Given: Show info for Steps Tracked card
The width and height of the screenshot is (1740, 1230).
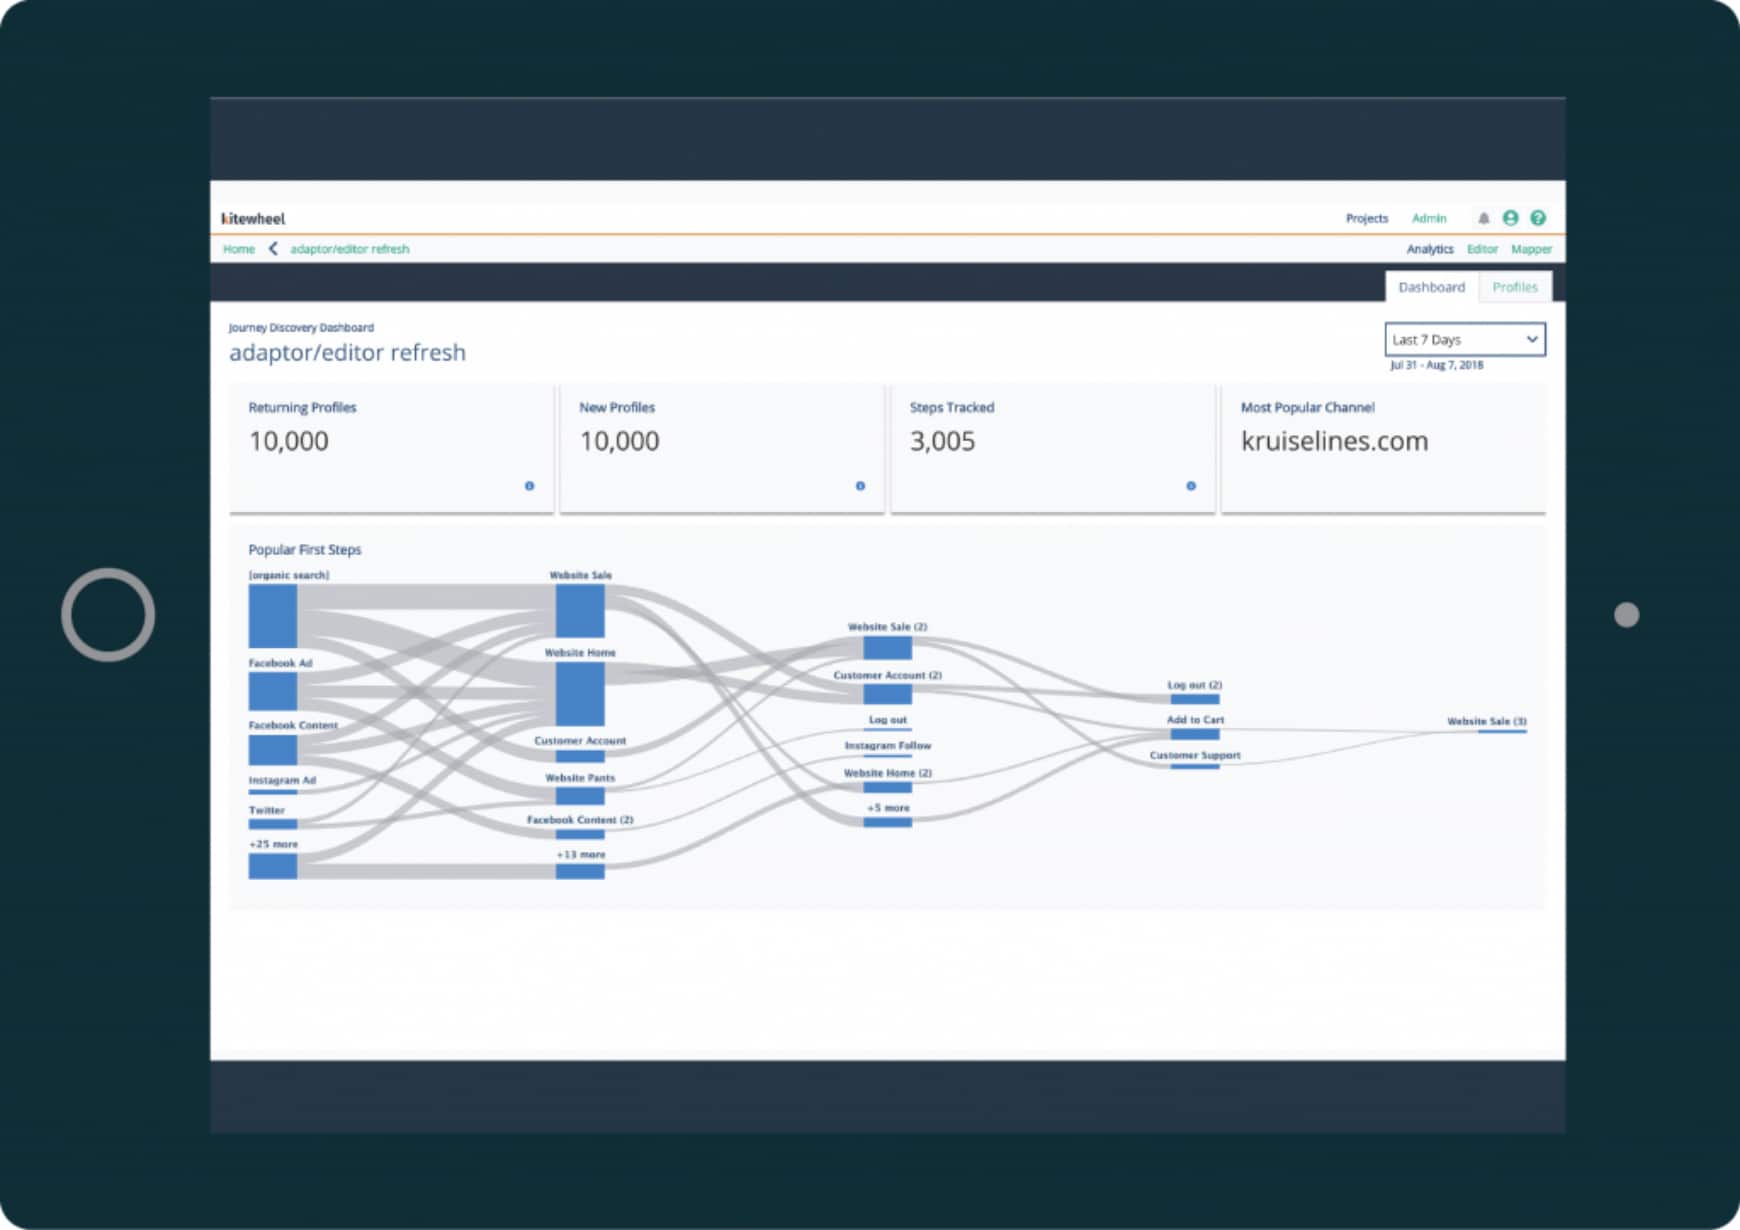Looking at the screenshot, I should (1191, 486).
